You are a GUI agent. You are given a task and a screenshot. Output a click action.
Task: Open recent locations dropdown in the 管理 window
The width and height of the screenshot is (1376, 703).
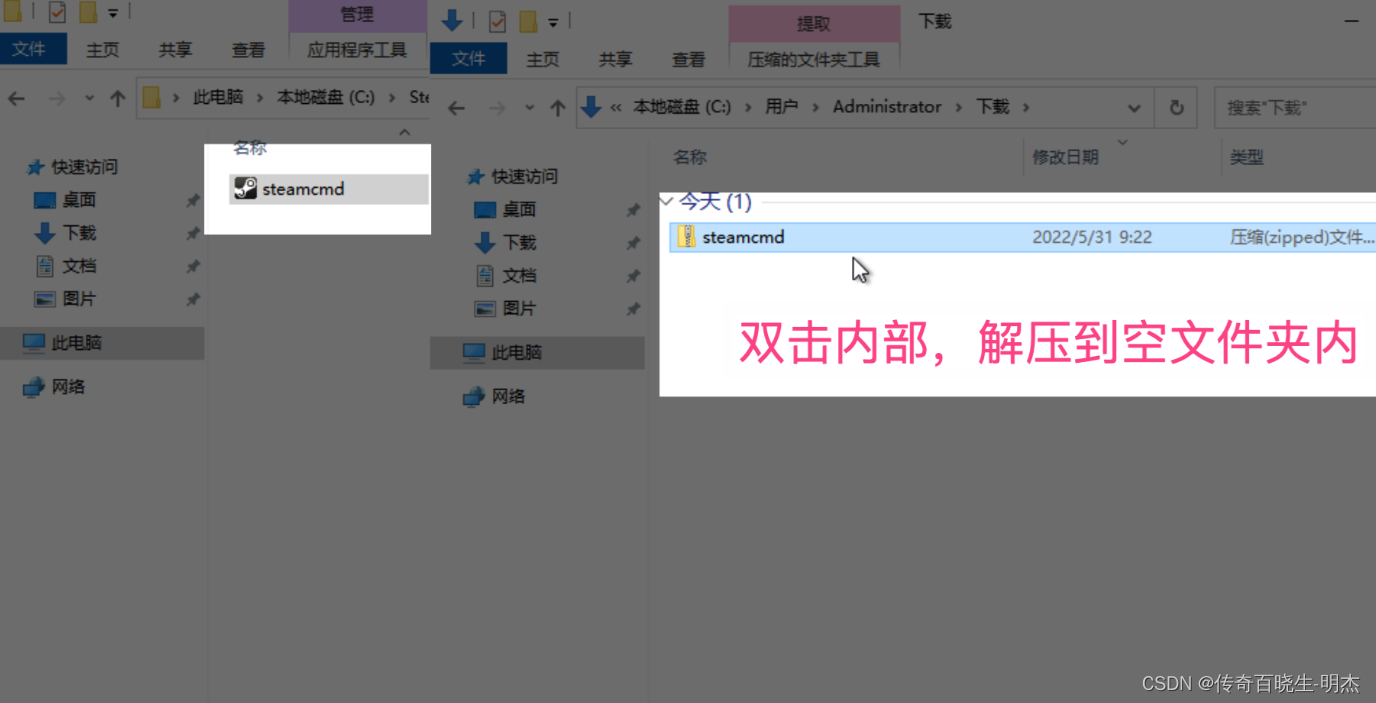tap(89, 98)
